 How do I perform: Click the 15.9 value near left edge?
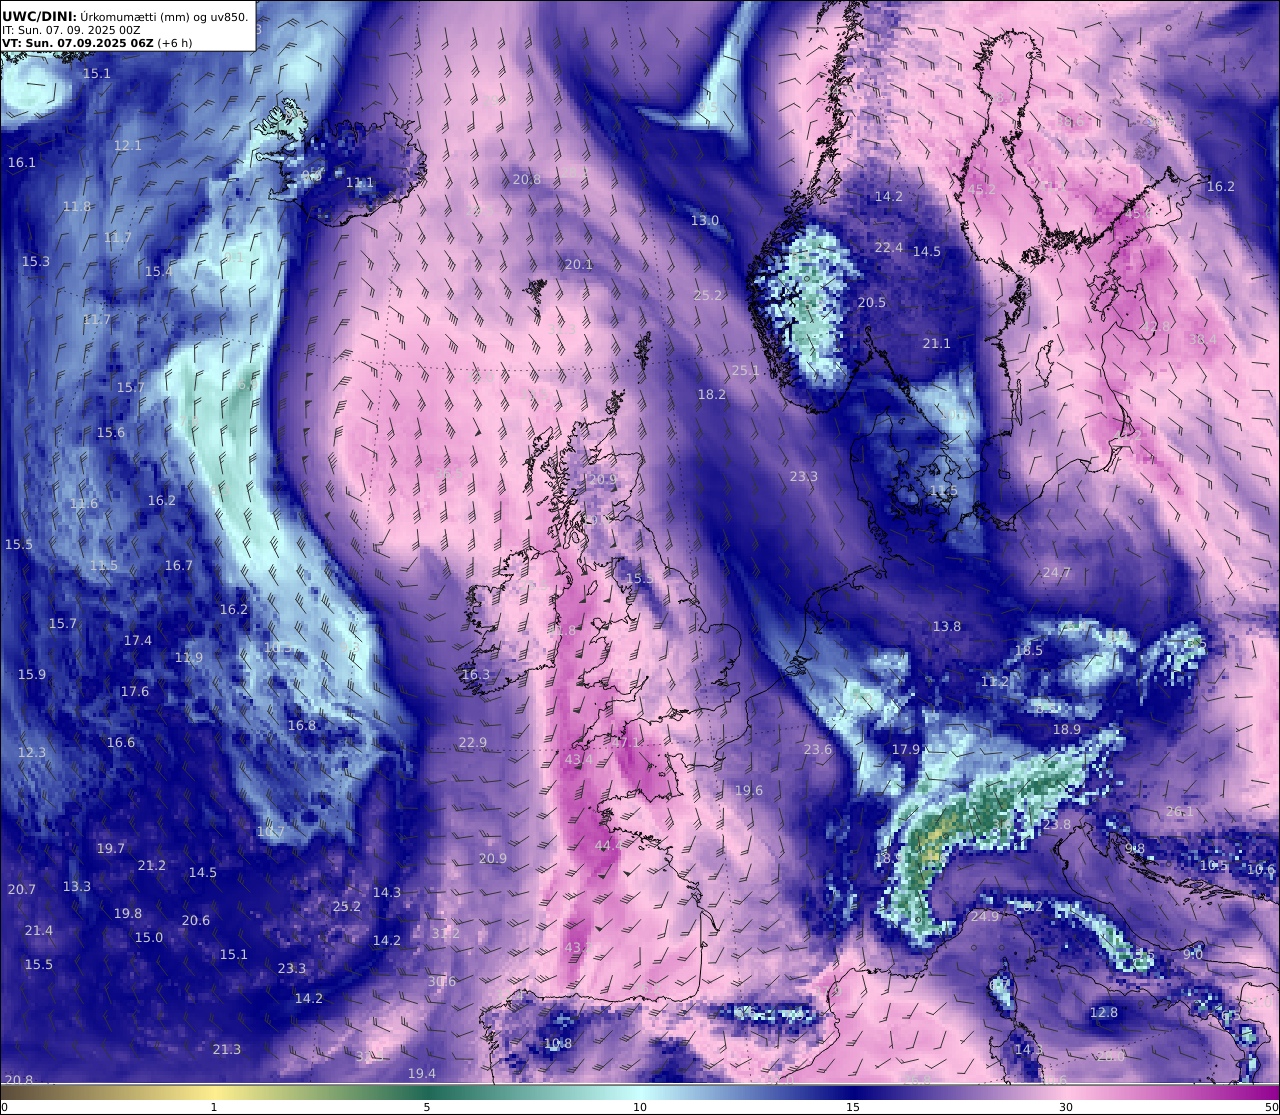point(32,674)
